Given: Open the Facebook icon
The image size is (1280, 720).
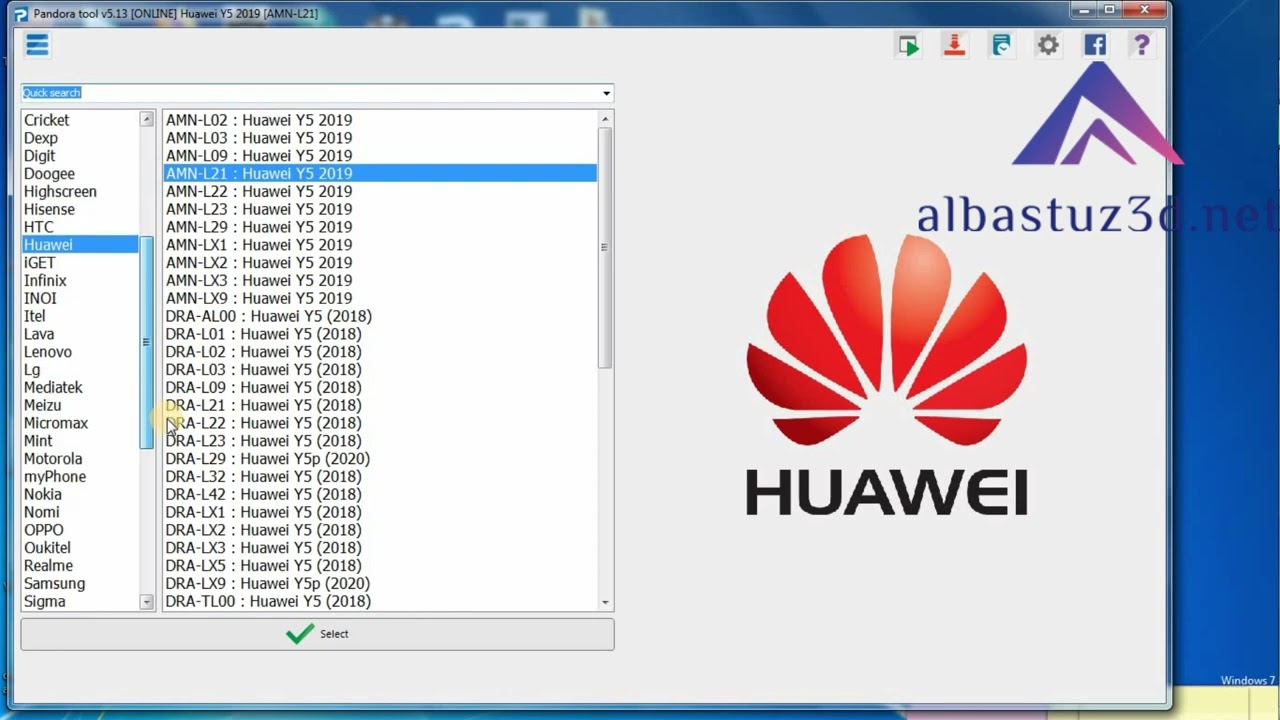Looking at the screenshot, I should pyautogui.click(x=1095, y=45).
